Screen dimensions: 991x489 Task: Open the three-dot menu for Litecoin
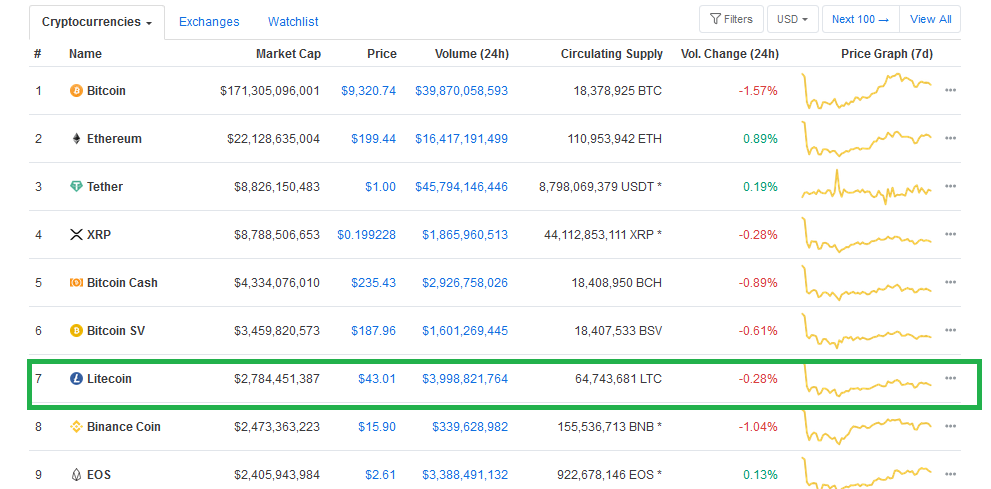950,378
